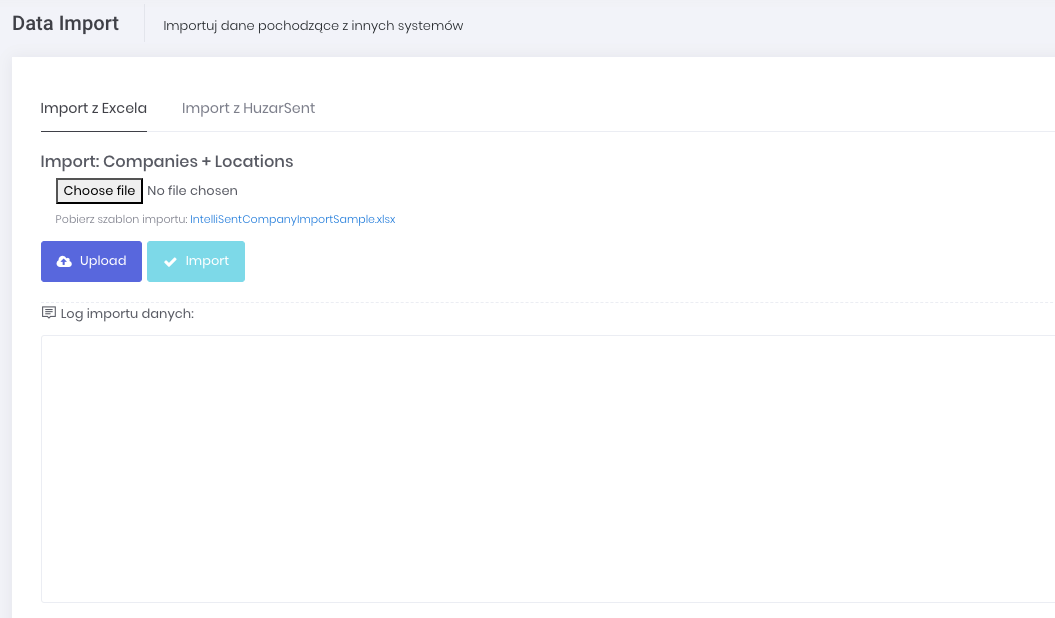Click the 'No file chosen' text
Viewport: 1055px width, 618px height.
pos(192,191)
